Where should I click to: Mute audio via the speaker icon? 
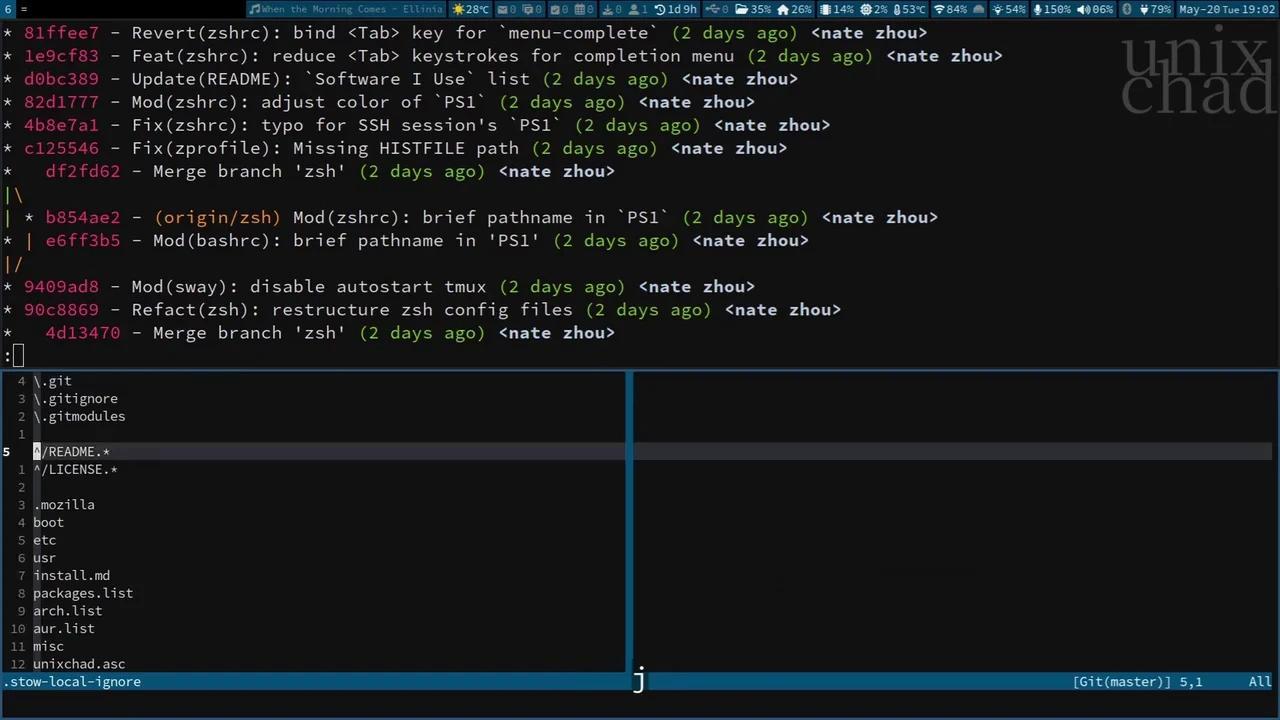pos(1082,9)
